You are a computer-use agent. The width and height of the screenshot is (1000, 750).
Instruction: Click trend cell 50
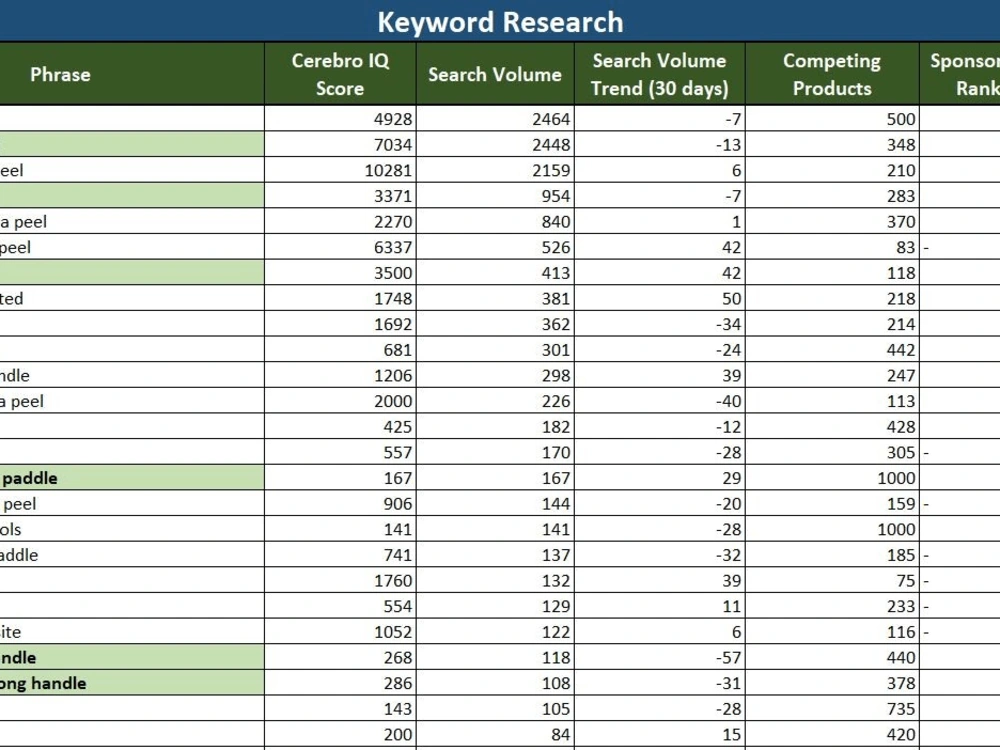click(659, 298)
